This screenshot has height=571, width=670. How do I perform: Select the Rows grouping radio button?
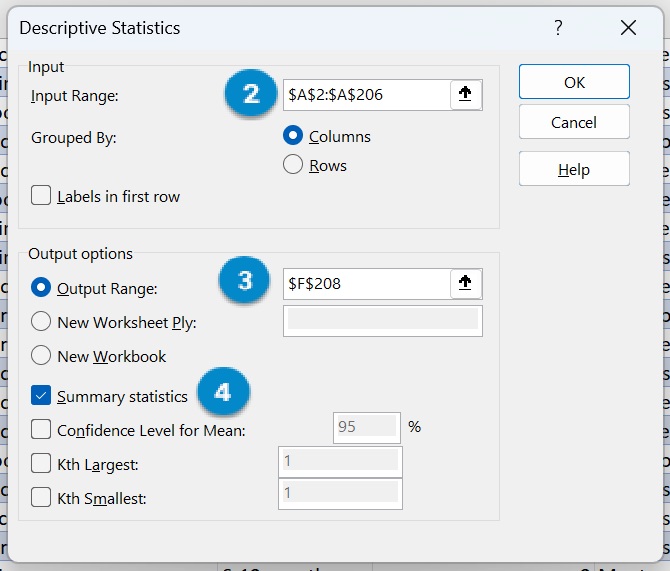[x=294, y=165]
